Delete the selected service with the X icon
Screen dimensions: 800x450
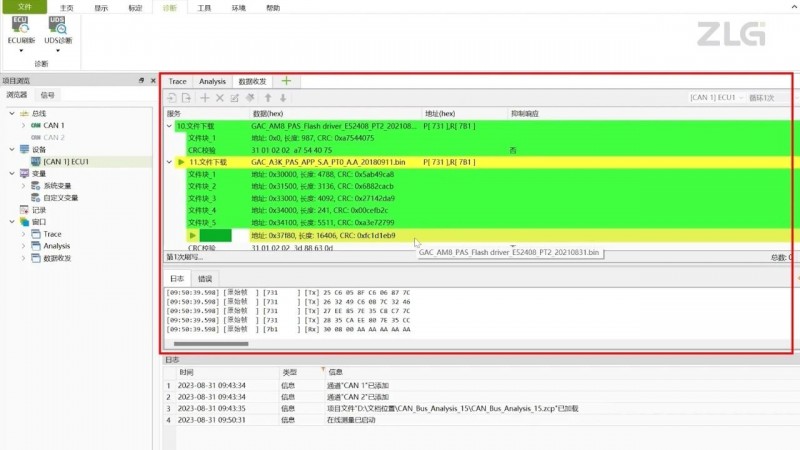click(x=220, y=97)
